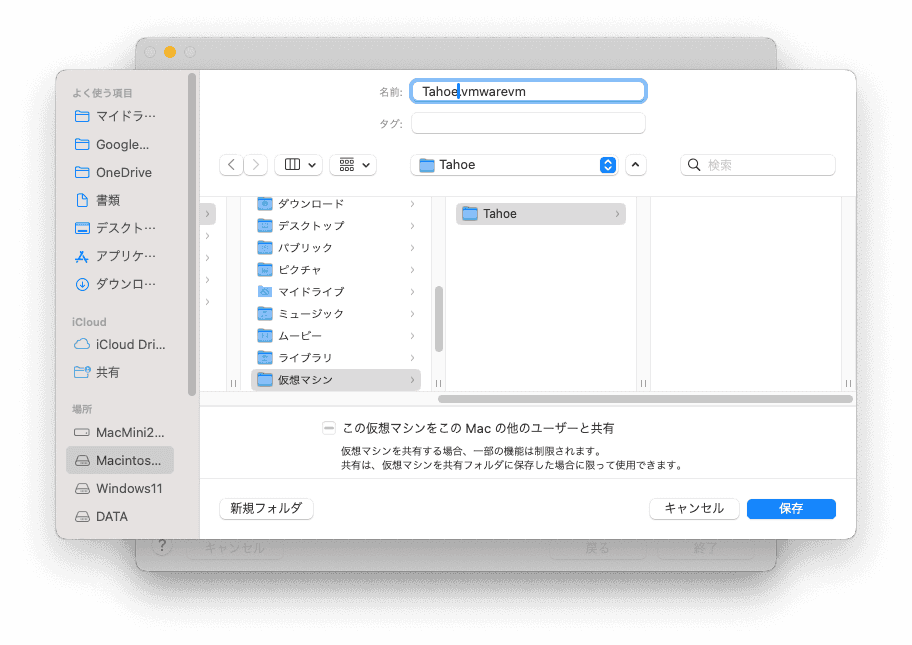This screenshot has height=645, width=912.
Task: Click the horizontal scrollbar in file browser
Action: click(645, 399)
